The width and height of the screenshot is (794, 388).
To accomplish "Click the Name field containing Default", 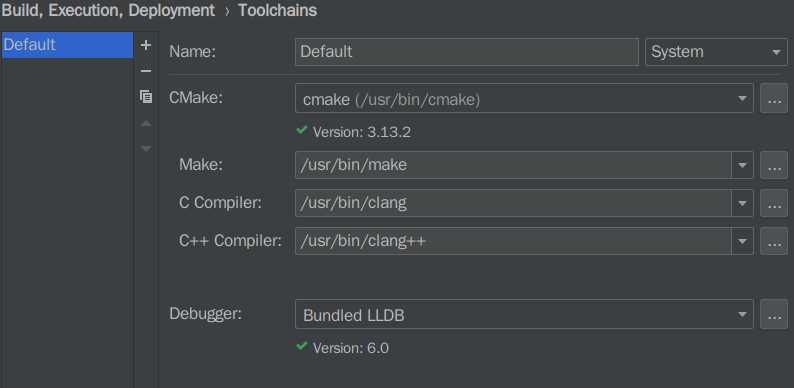I will point(466,52).
